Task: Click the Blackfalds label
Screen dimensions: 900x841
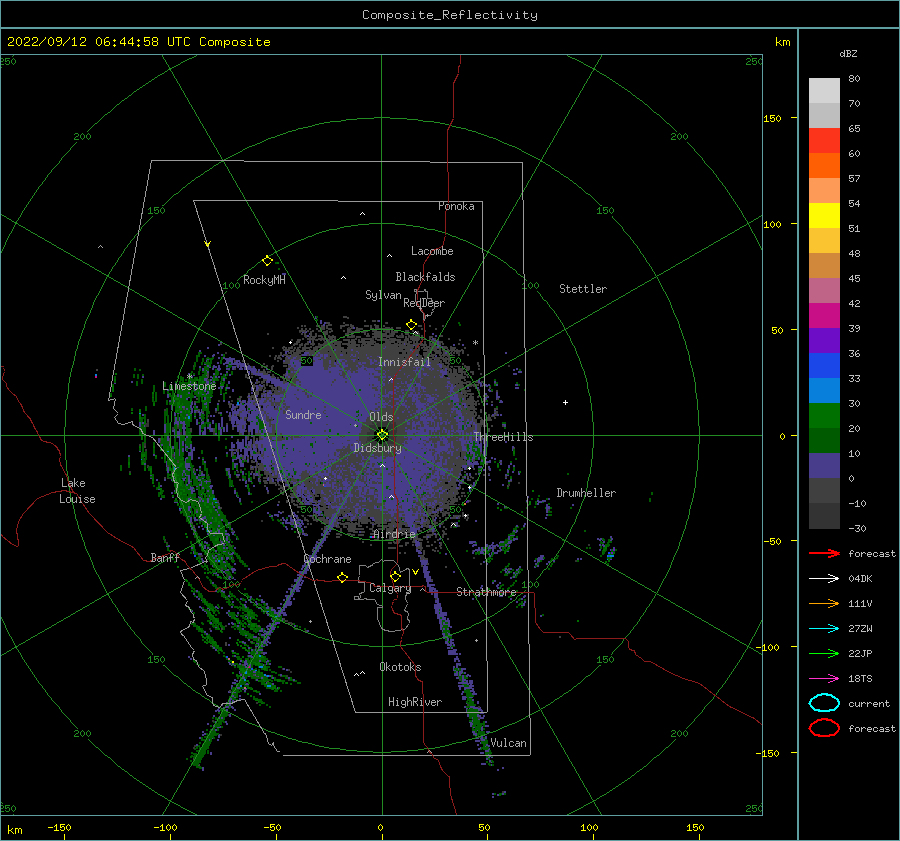Action: tap(425, 277)
